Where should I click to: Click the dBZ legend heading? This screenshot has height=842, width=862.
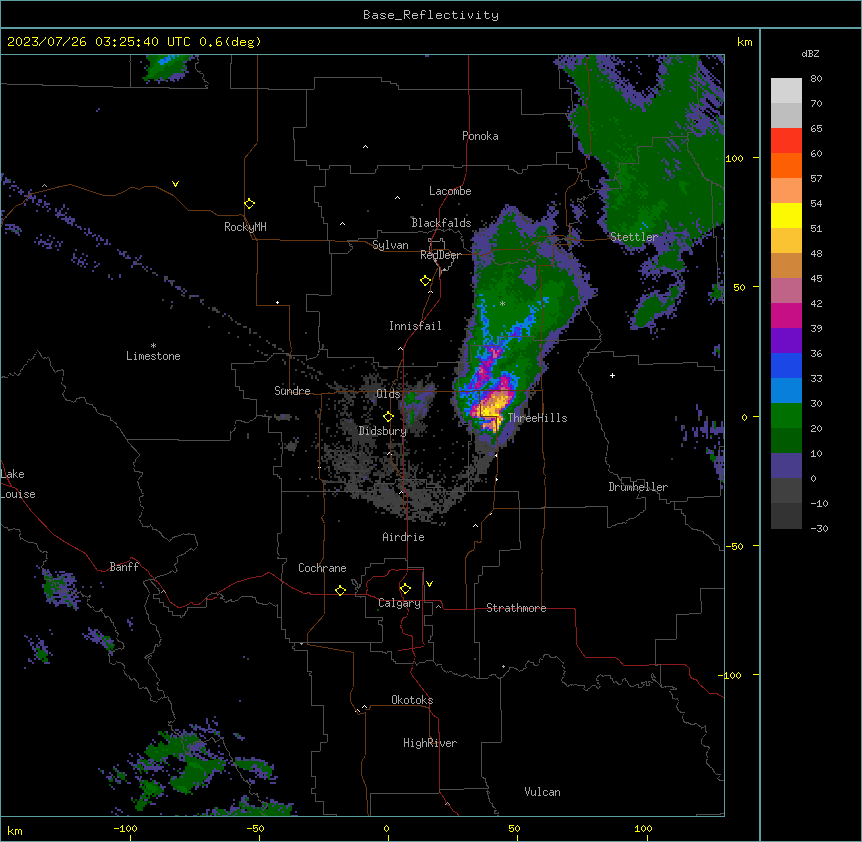(810, 54)
